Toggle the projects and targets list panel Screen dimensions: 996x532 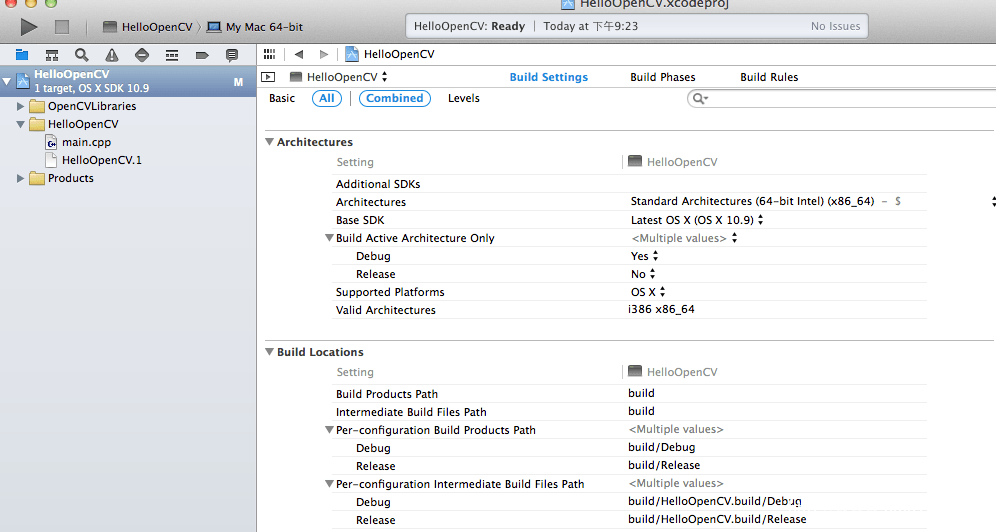268,77
